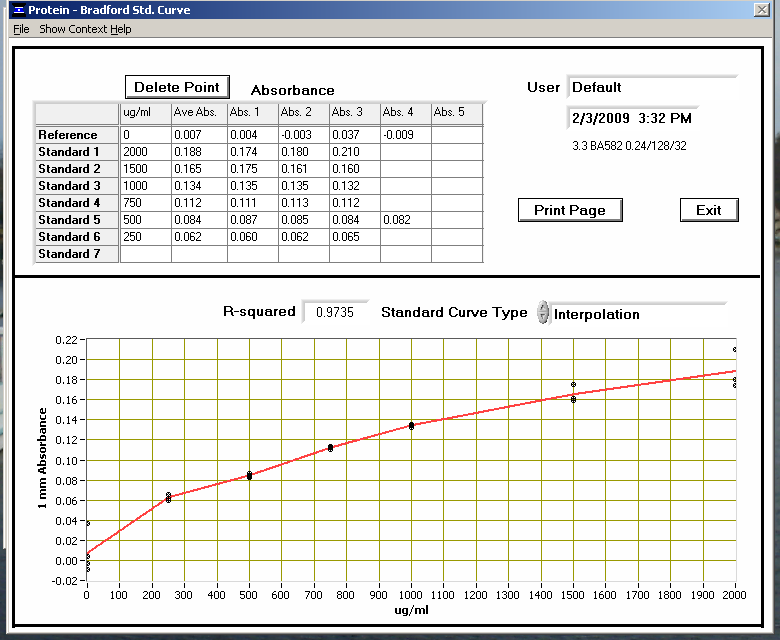The height and width of the screenshot is (640, 780).
Task: Click the 1 mm Absorbance axis label
Action: point(42,458)
